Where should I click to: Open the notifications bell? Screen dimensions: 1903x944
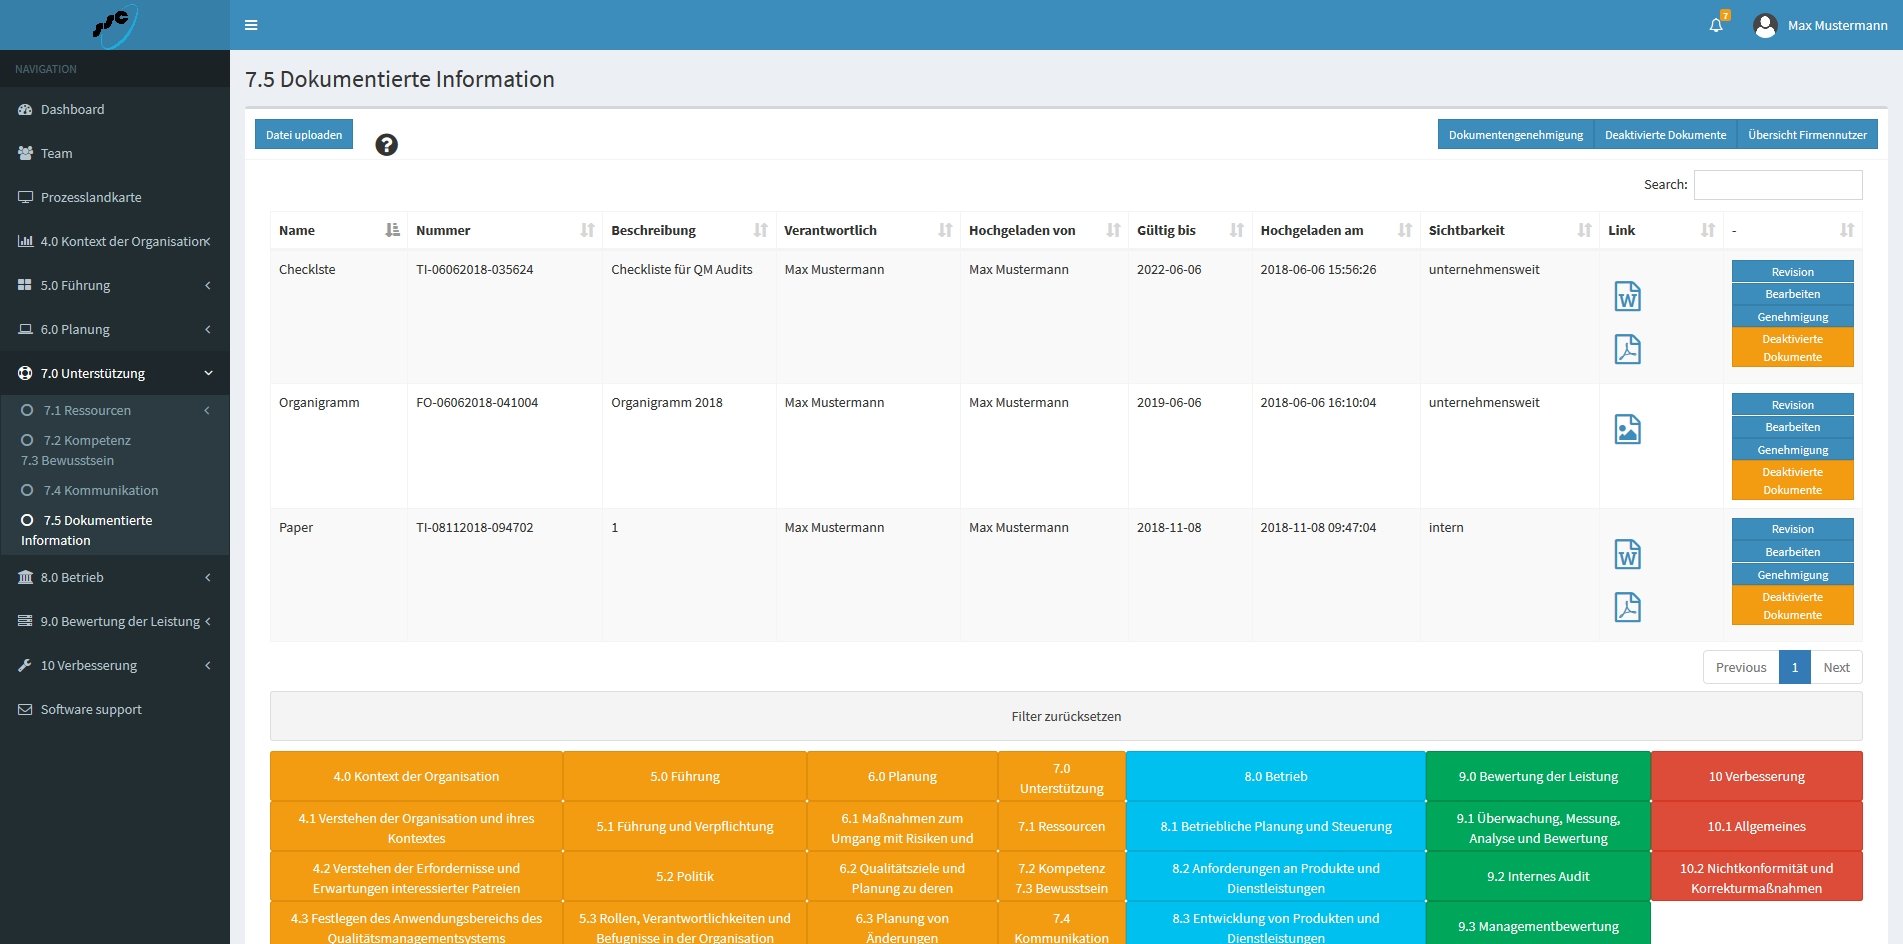(x=1716, y=25)
